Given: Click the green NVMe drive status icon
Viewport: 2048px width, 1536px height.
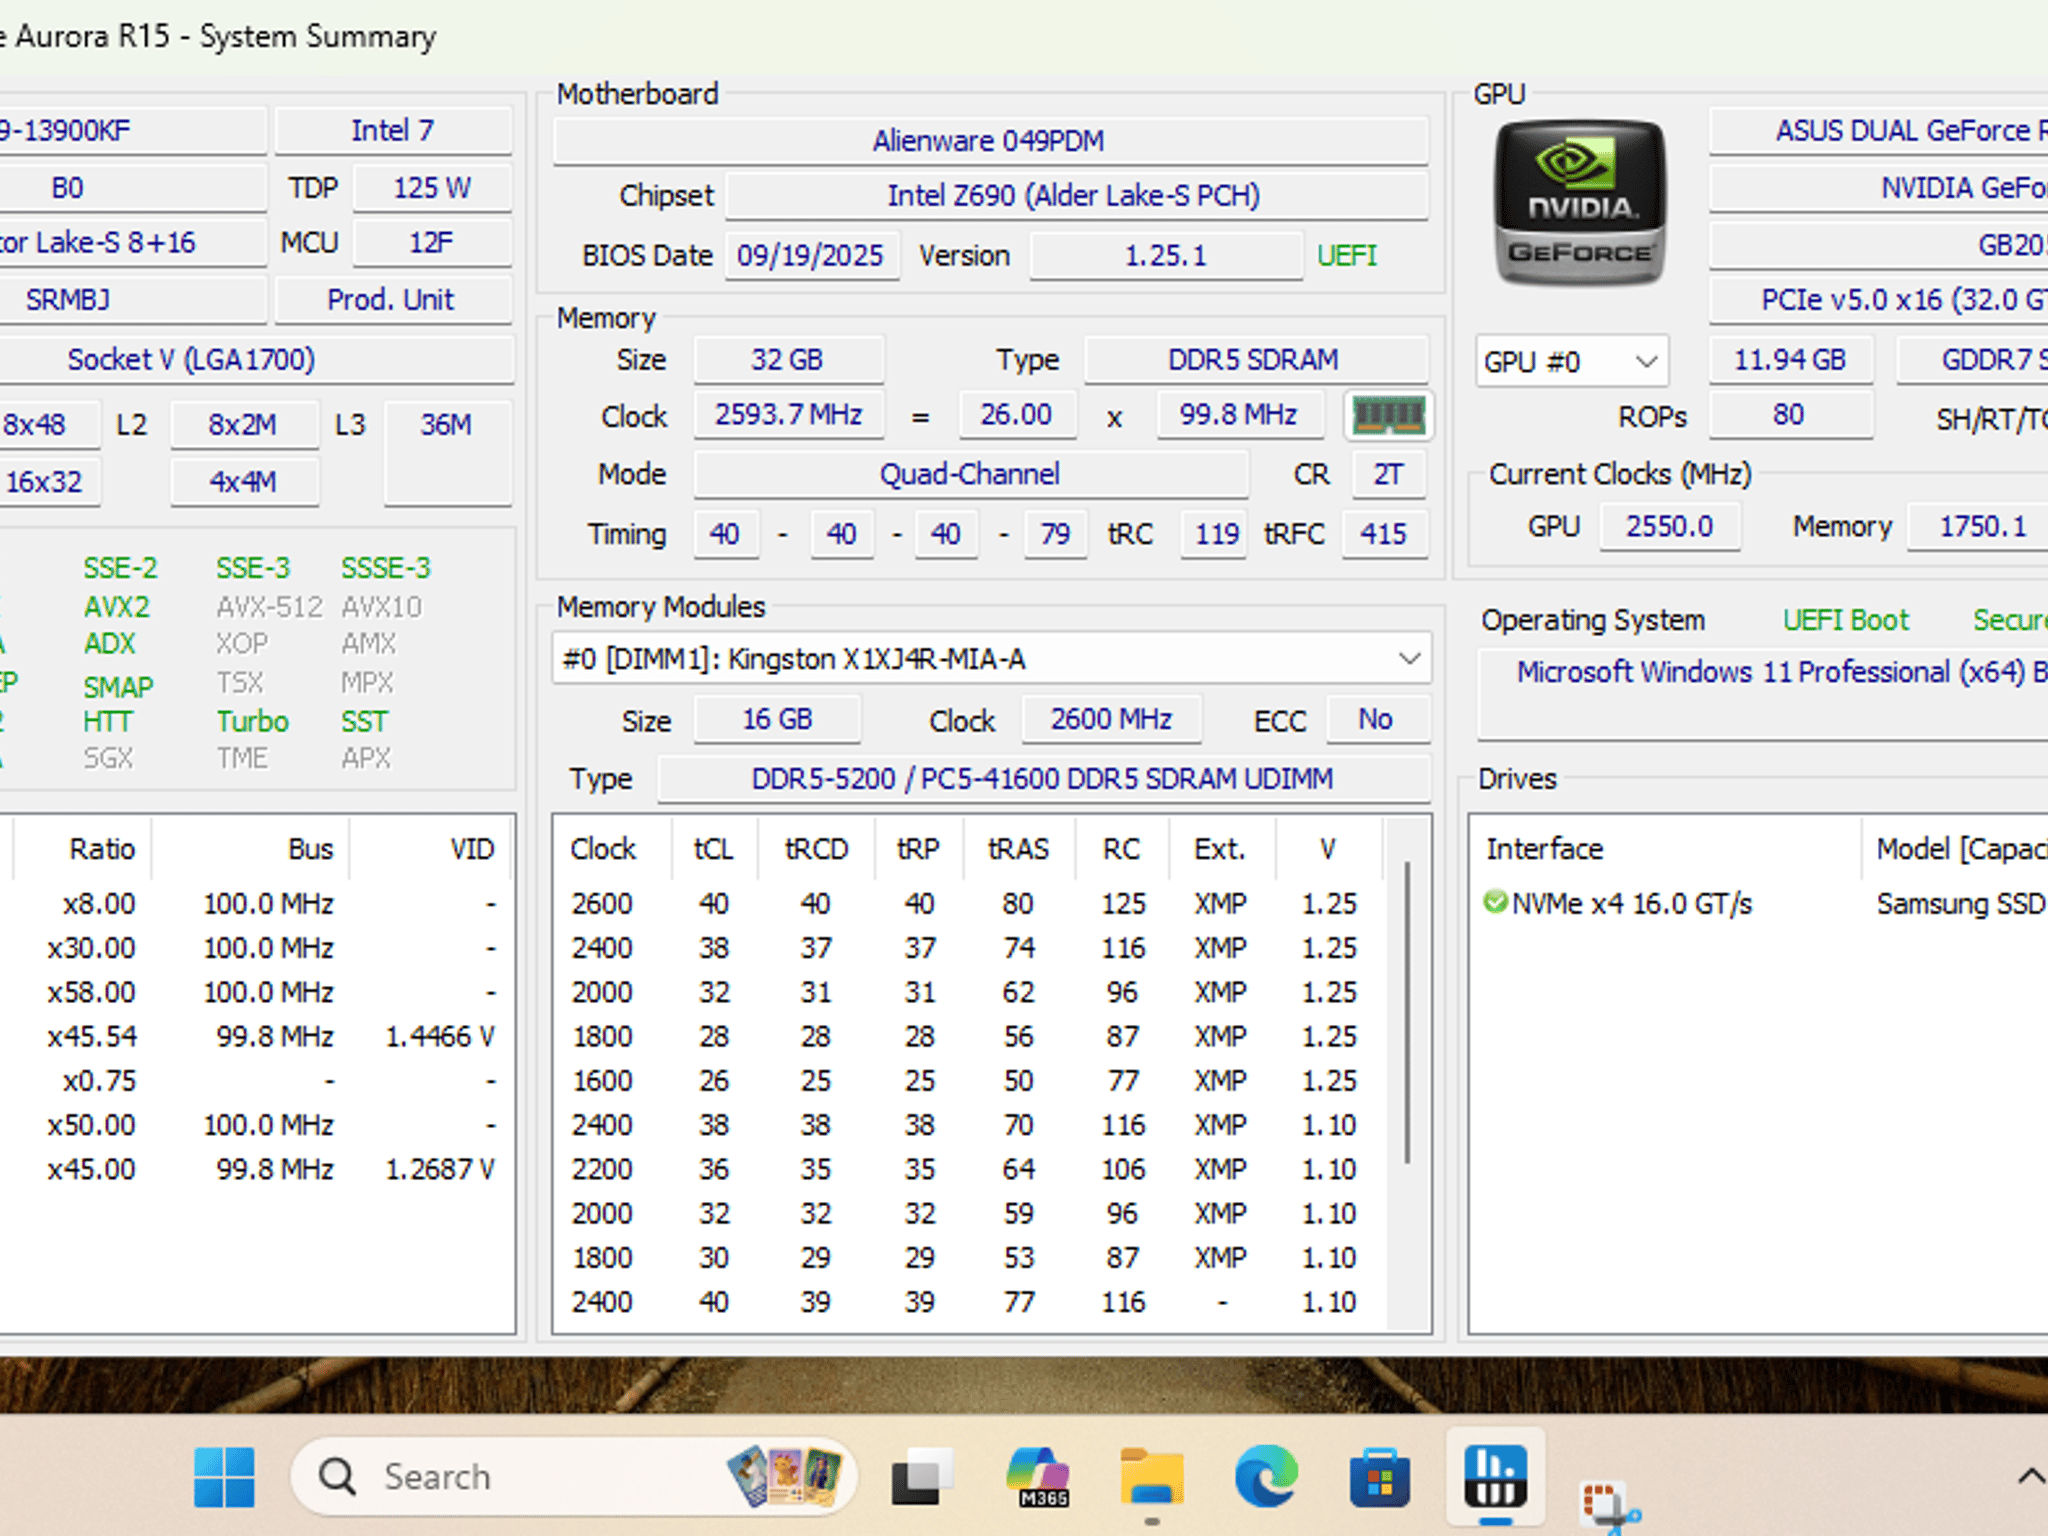Looking at the screenshot, I should 1495,903.
